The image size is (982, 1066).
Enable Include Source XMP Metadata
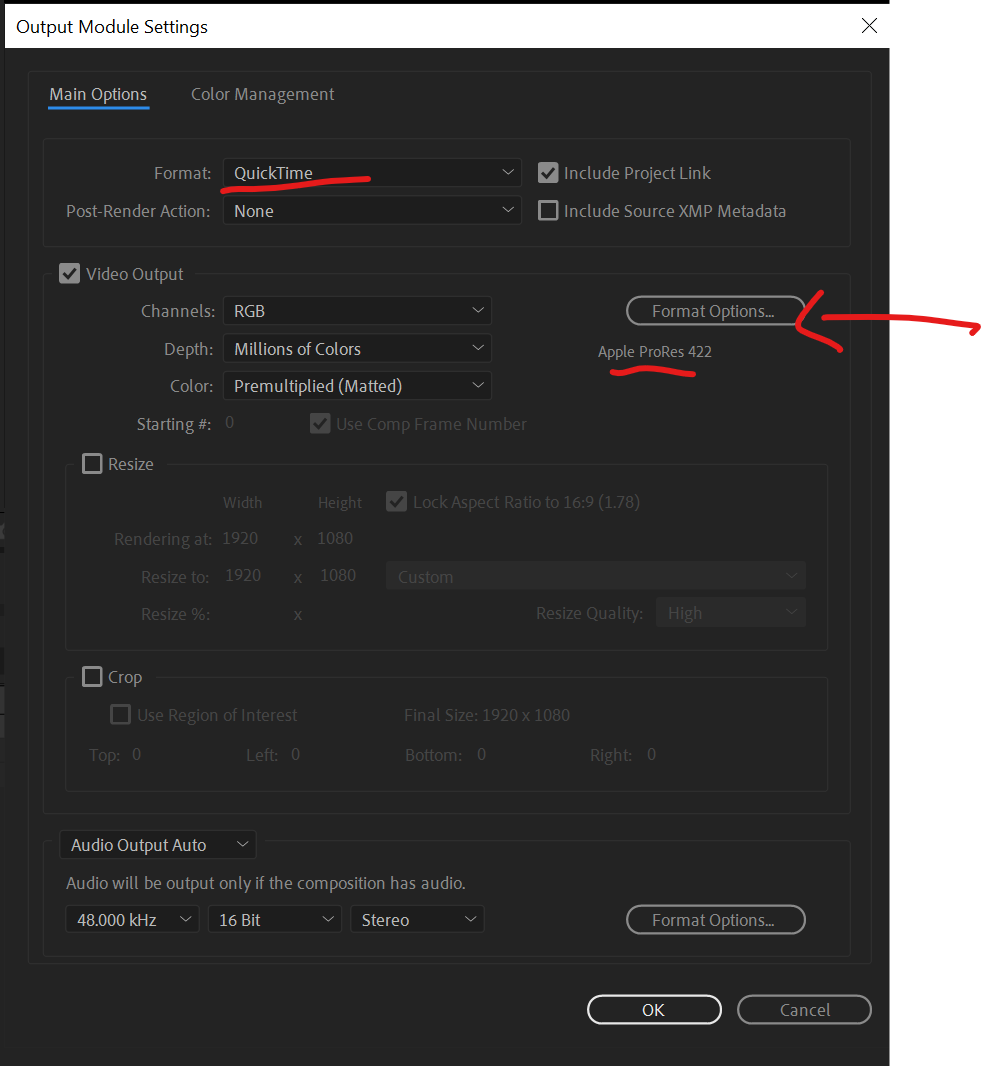(x=548, y=210)
